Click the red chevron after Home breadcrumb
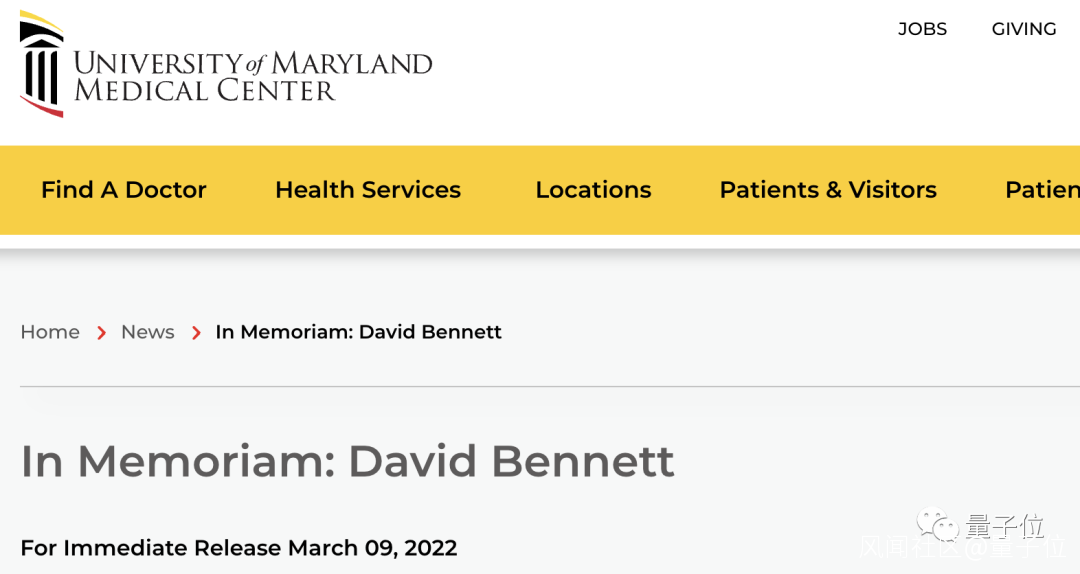 [x=101, y=333]
